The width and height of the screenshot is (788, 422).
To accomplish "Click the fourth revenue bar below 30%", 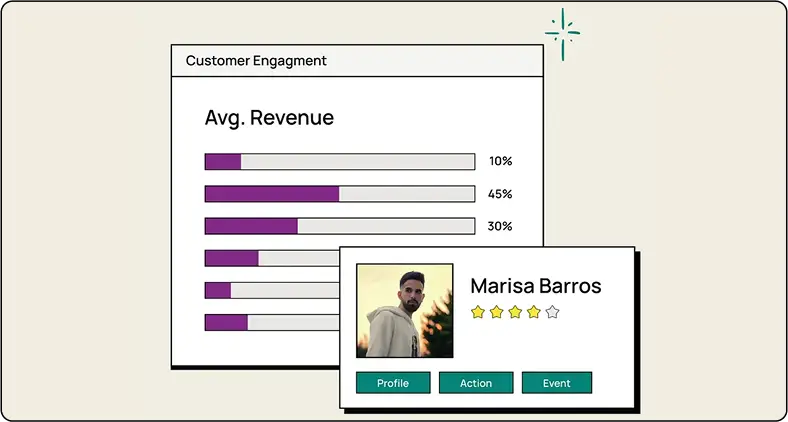I will point(272,258).
